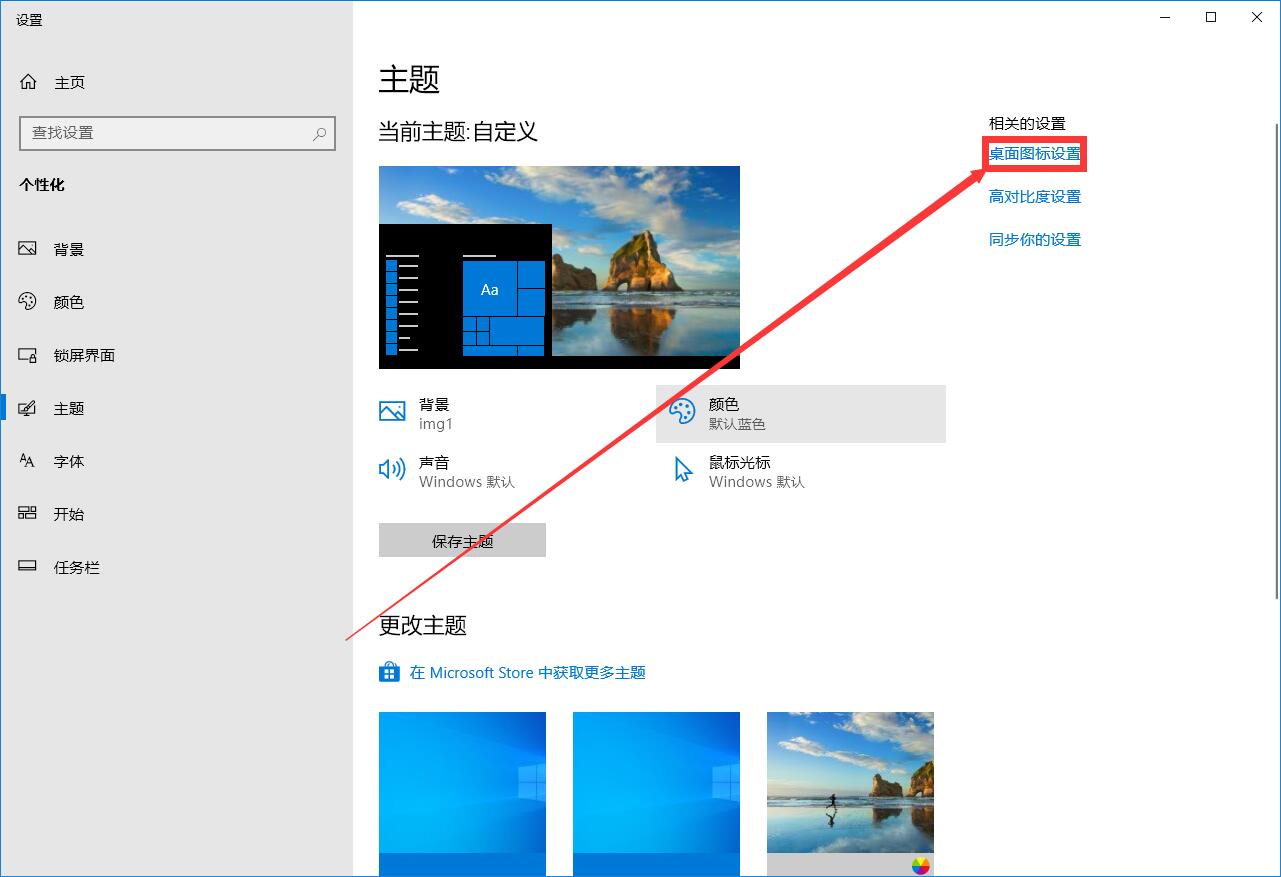This screenshot has height=877, width=1281.
Task: Click the 开始 tiles icon in sidebar
Action: click(x=28, y=514)
